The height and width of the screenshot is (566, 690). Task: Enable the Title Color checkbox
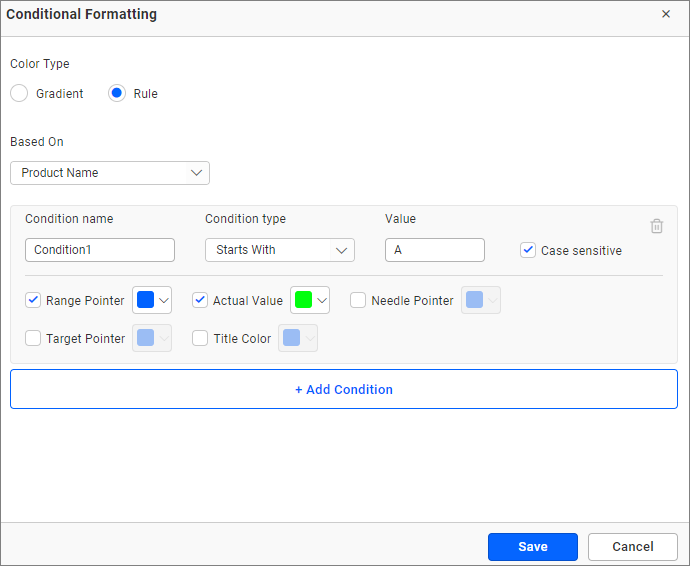200,338
